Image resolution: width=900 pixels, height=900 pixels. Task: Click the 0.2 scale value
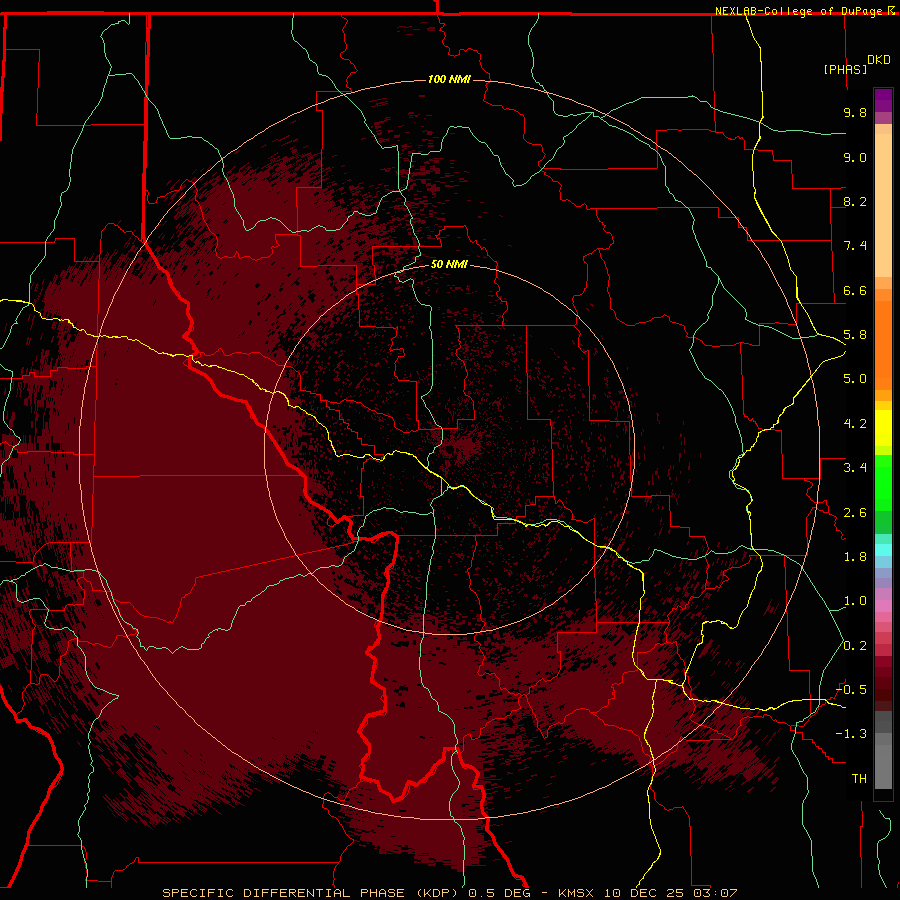coord(855,646)
